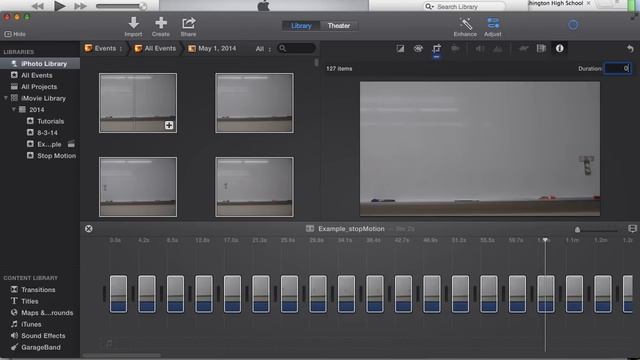
Task: Click into the Duration field
Action: [618, 69]
